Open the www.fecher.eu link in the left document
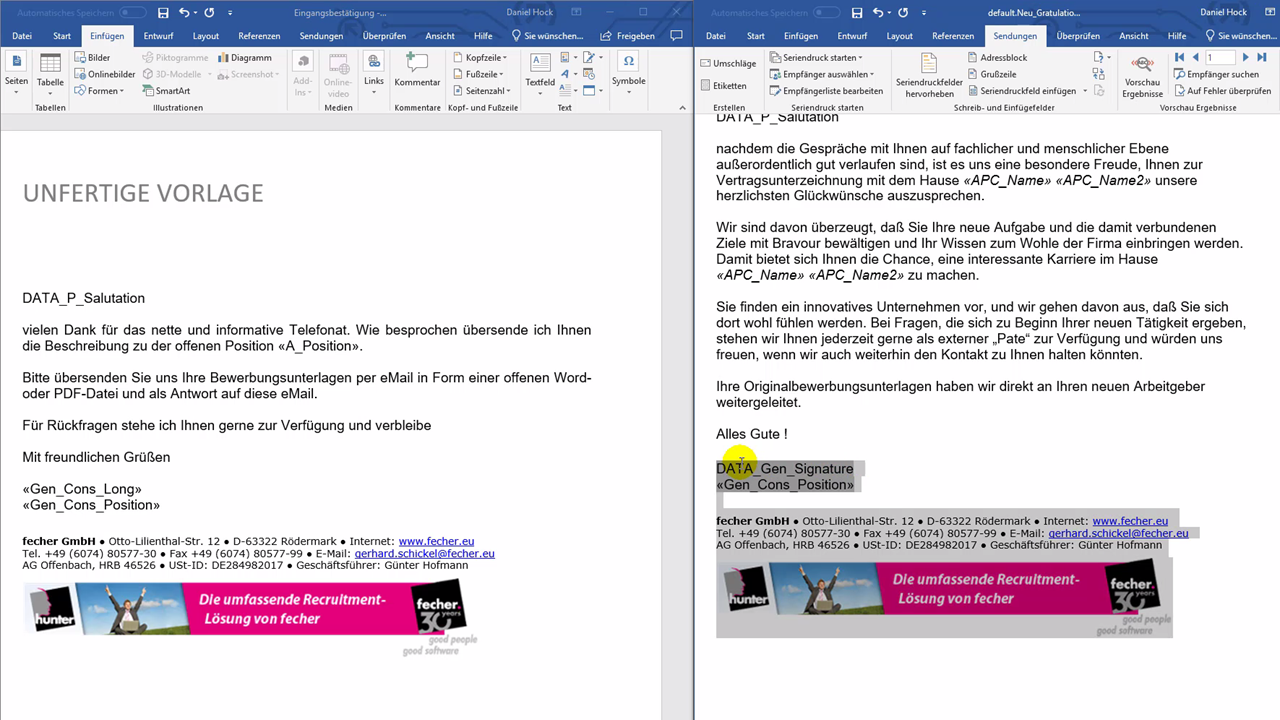The width and height of the screenshot is (1280, 720). point(436,541)
